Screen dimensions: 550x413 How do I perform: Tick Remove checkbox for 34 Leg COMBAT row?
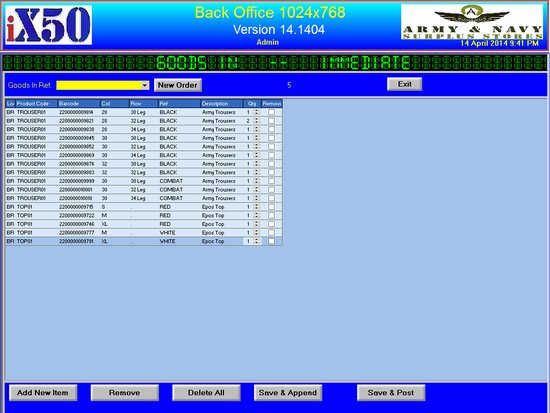(271, 198)
